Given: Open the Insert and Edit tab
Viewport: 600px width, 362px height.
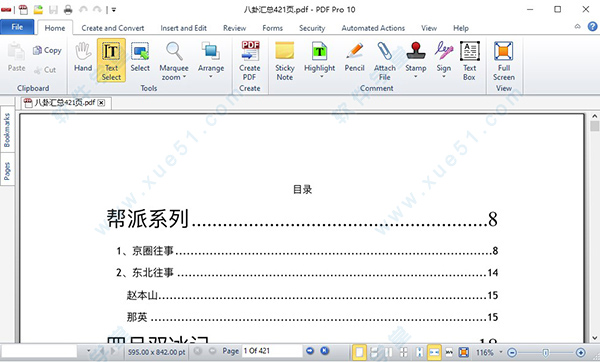Looking at the screenshot, I should click(x=183, y=28).
